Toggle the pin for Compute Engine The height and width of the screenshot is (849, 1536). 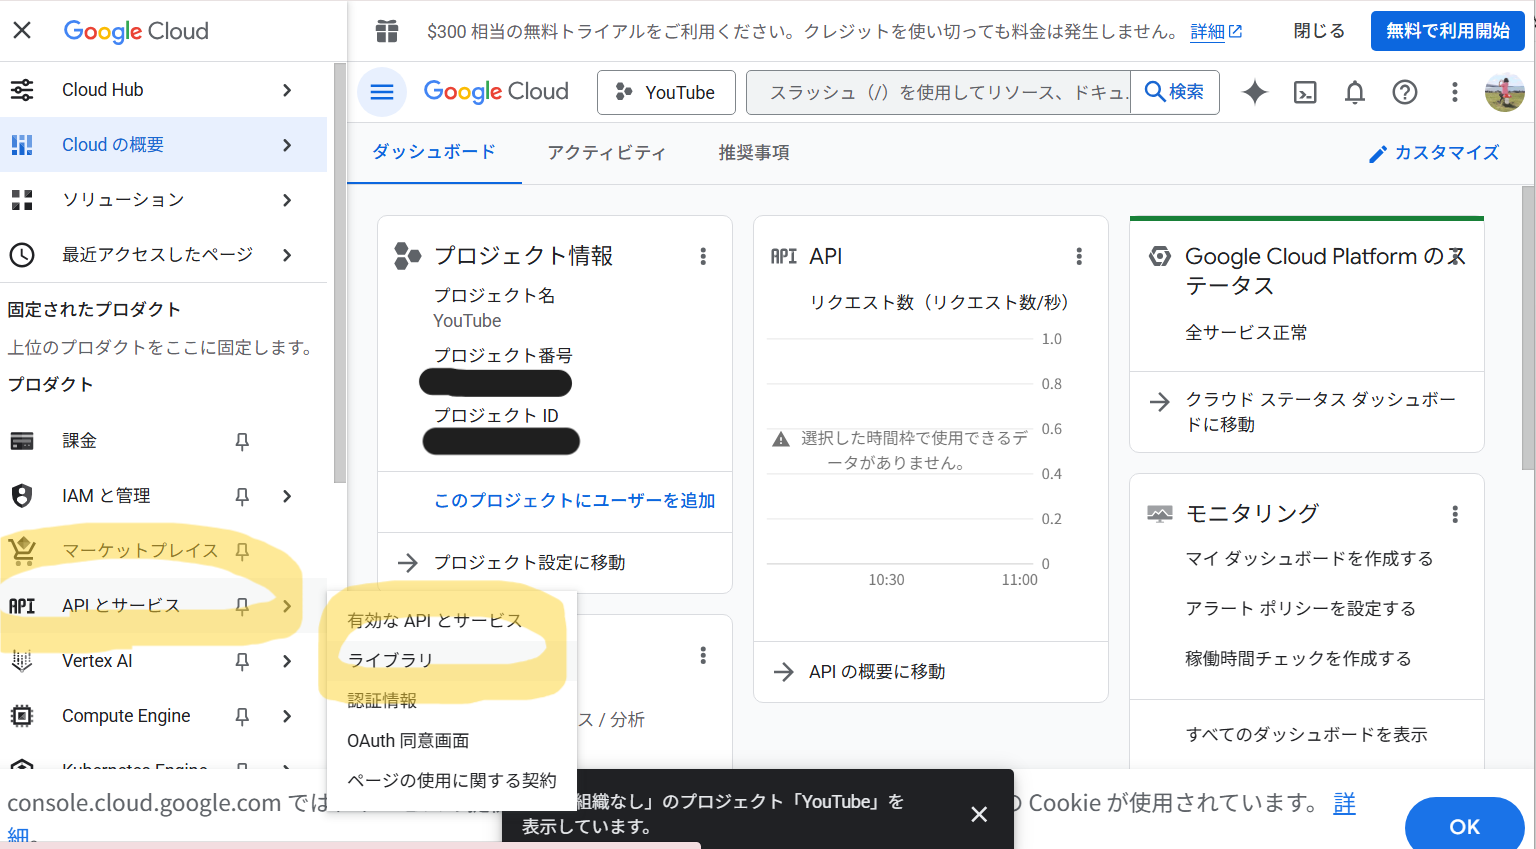tap(242, 716)
